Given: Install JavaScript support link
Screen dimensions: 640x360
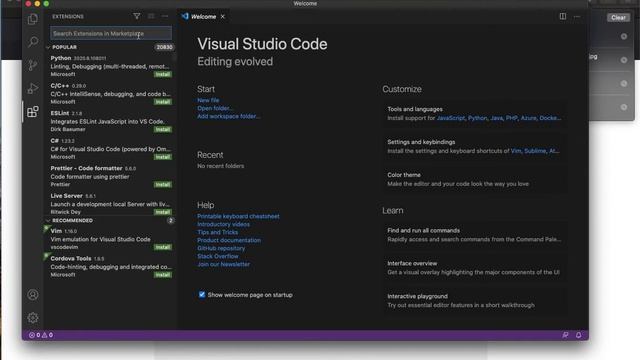Looking at the screenshot, I should (451, 118).
